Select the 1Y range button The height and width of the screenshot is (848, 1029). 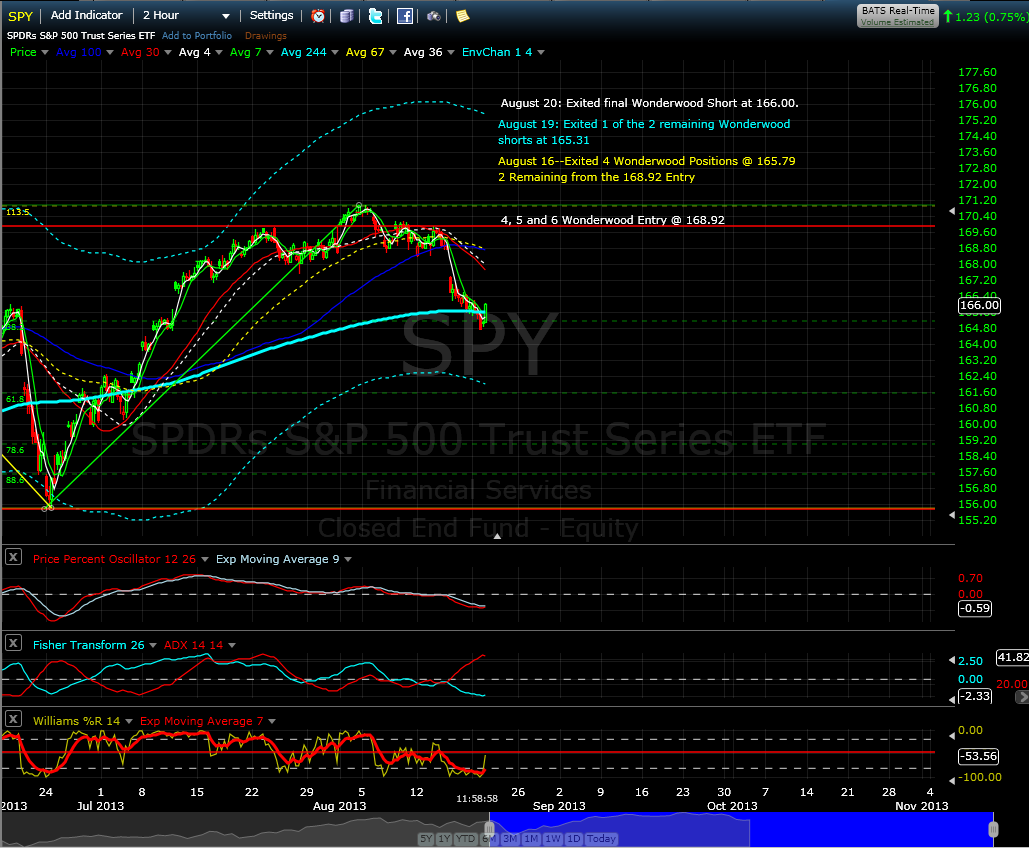(x=444, y=838)
